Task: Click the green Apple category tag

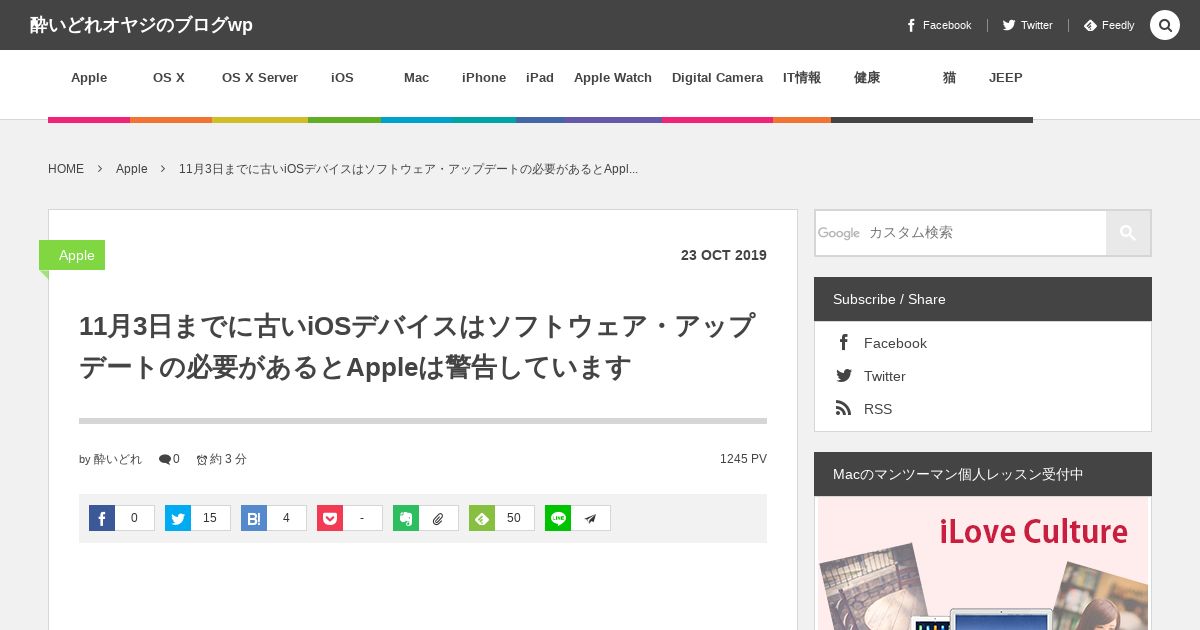Action: coord(72,255)
